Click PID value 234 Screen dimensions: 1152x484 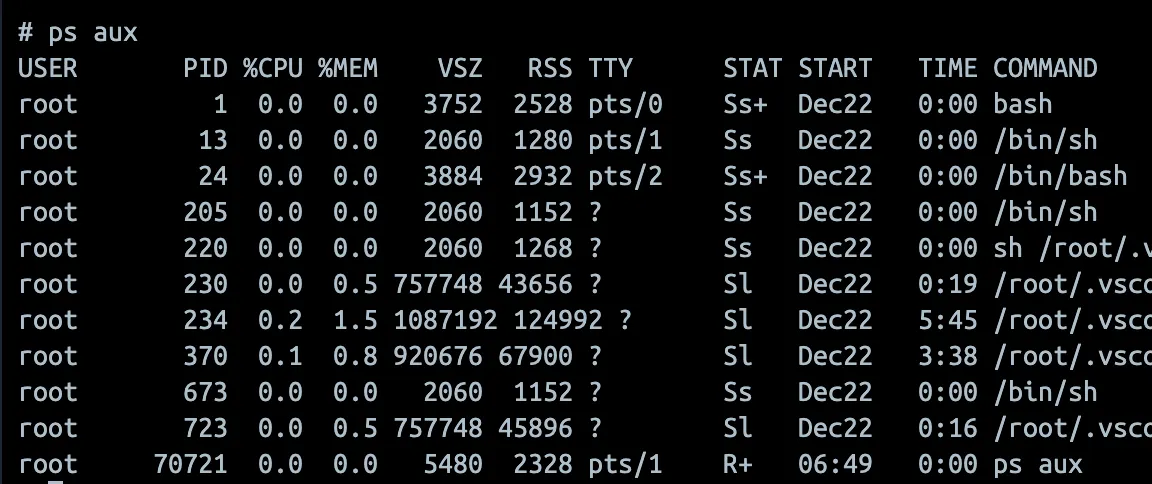206,320
